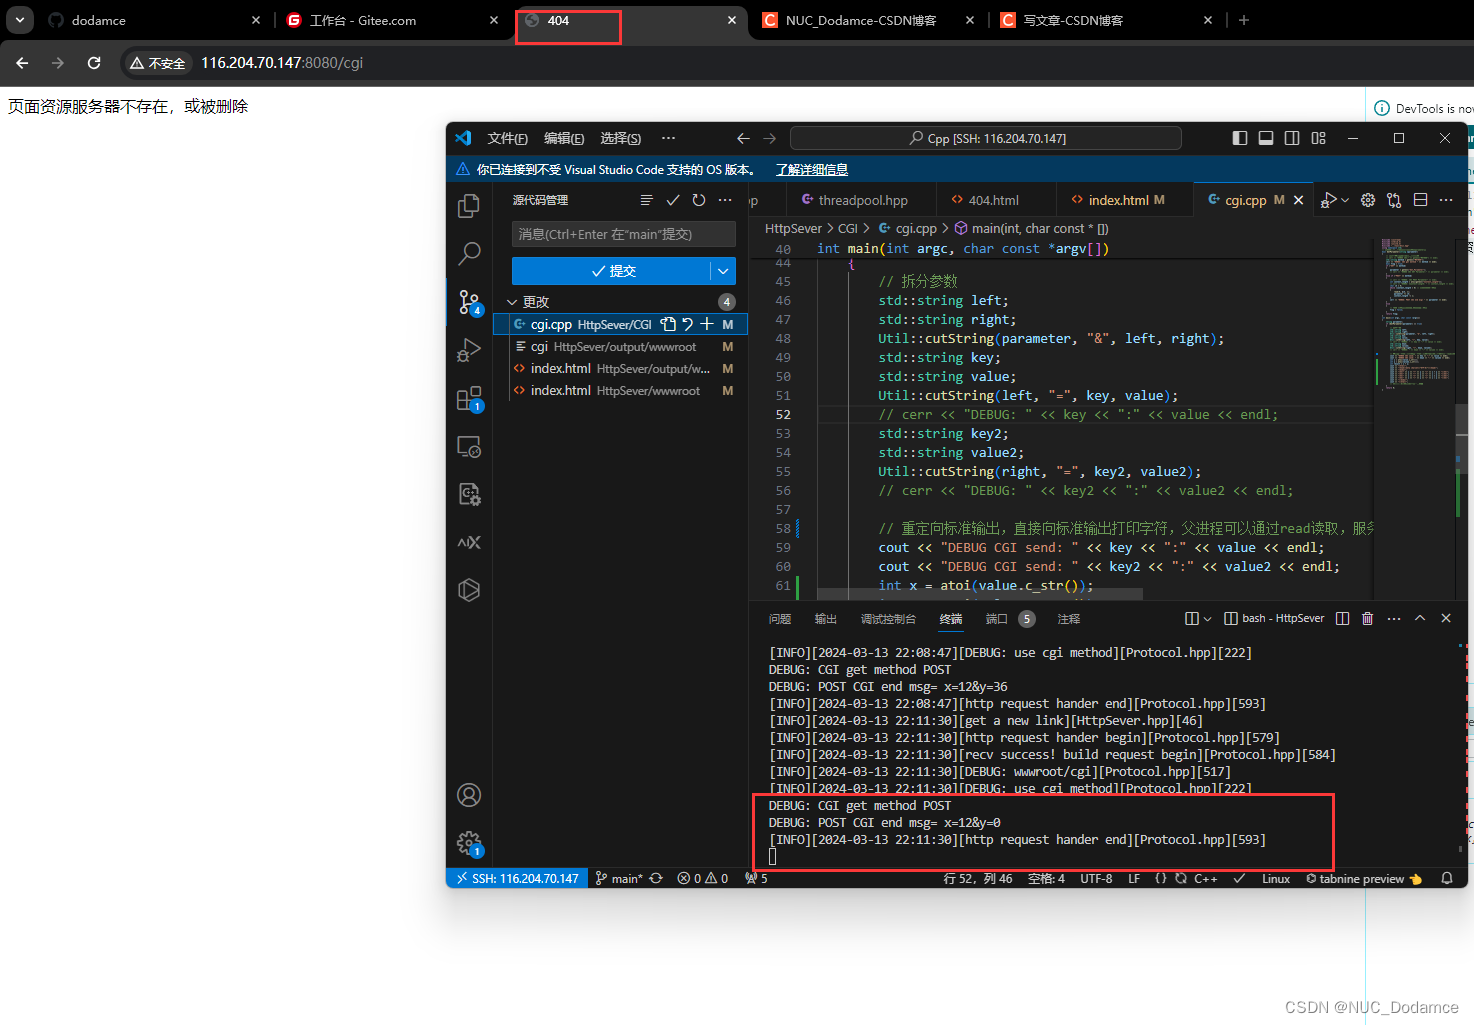Click the editor settings gear icon
This screenshot has width=1474, height=1025.
1368,200
